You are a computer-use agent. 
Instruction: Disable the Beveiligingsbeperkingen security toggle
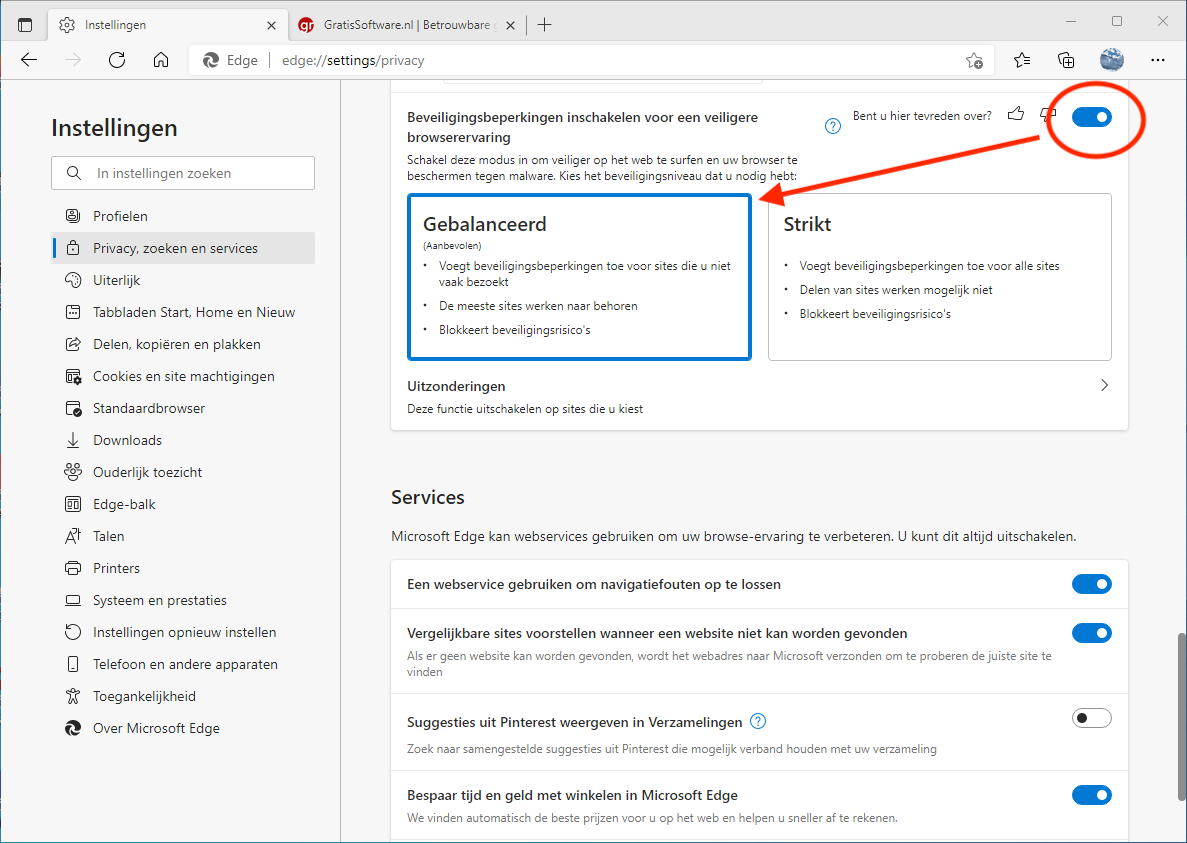coord(1091,118)
